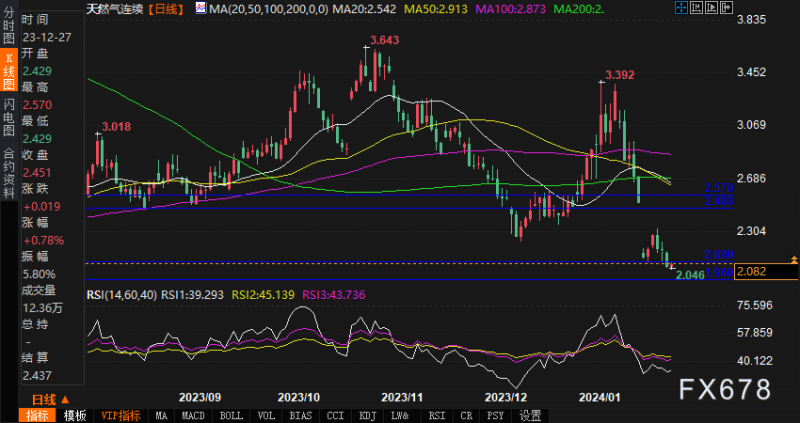The height and width of the screenshot is (423, 800).
Task: Click the RSI(14,60,40) parameter label
Action: (122, 295)
